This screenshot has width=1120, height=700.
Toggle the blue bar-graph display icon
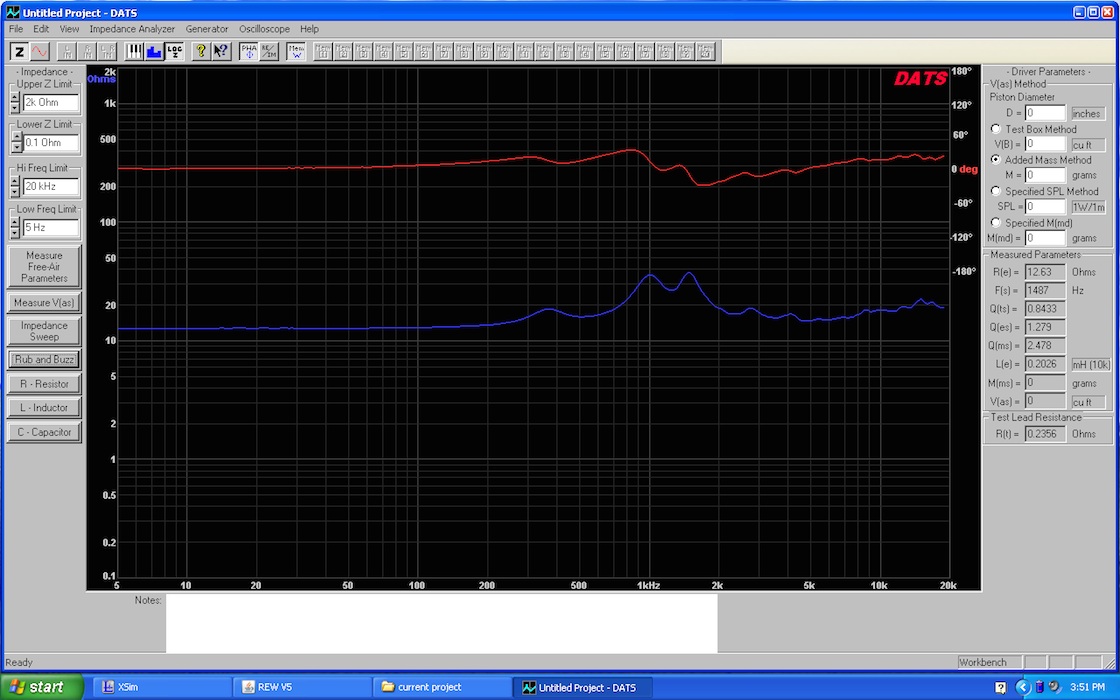pos(154,51)
